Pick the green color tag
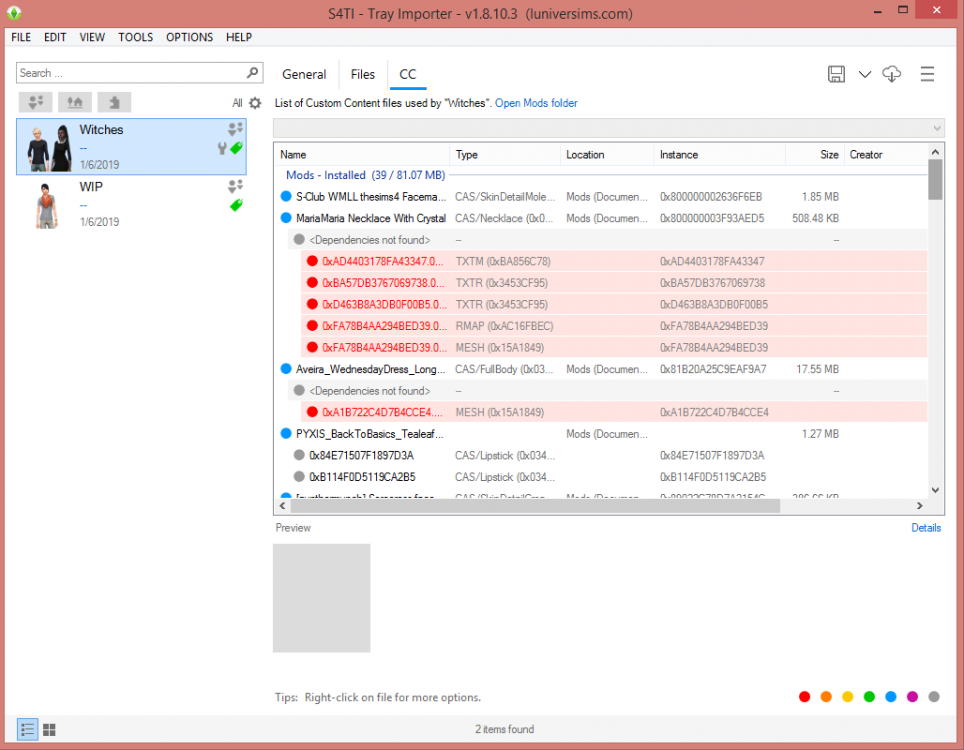The image size is (964, 750). (869, 697)
